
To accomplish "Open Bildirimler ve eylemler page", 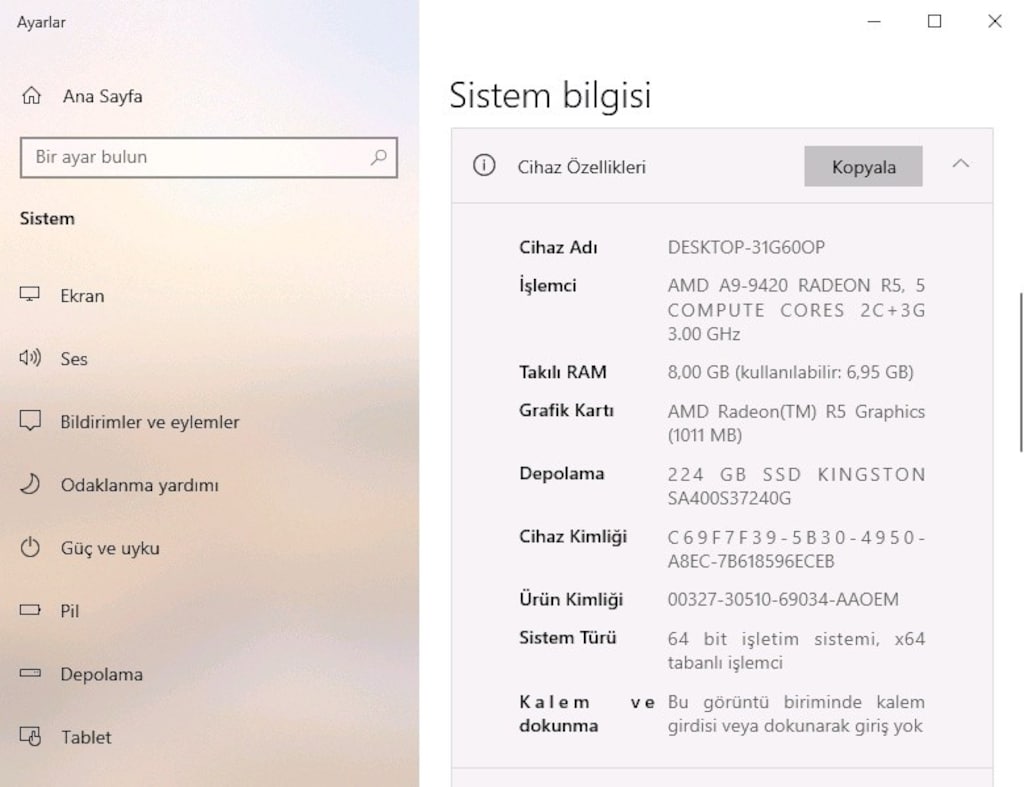I will [150, 423].
